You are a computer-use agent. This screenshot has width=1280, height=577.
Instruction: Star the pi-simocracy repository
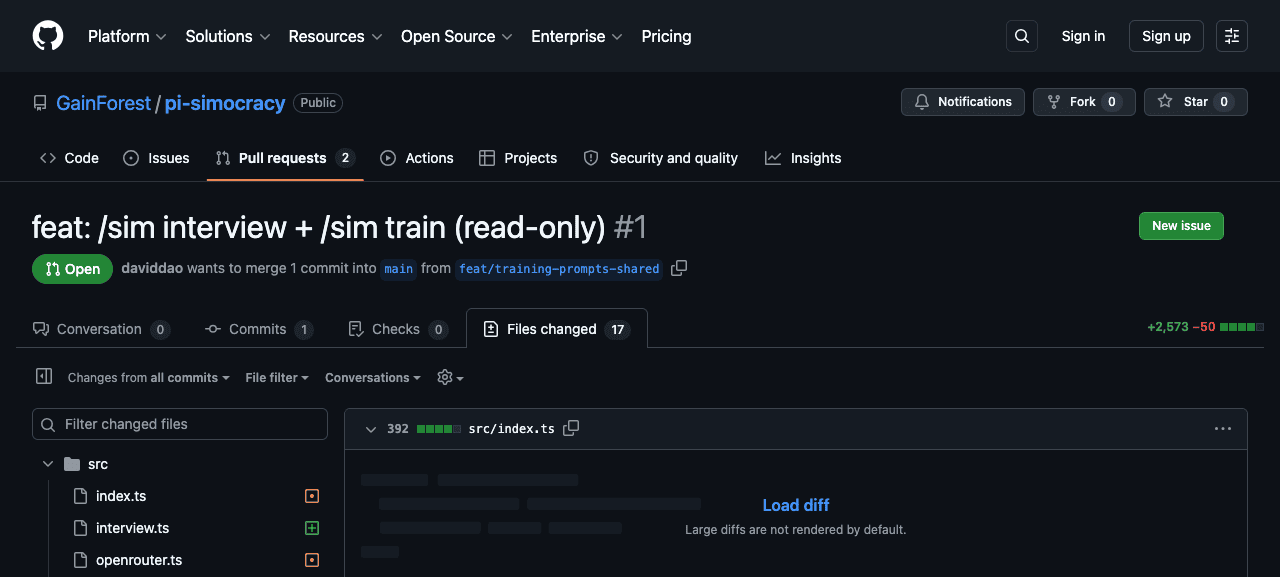tap(1196, 102)
